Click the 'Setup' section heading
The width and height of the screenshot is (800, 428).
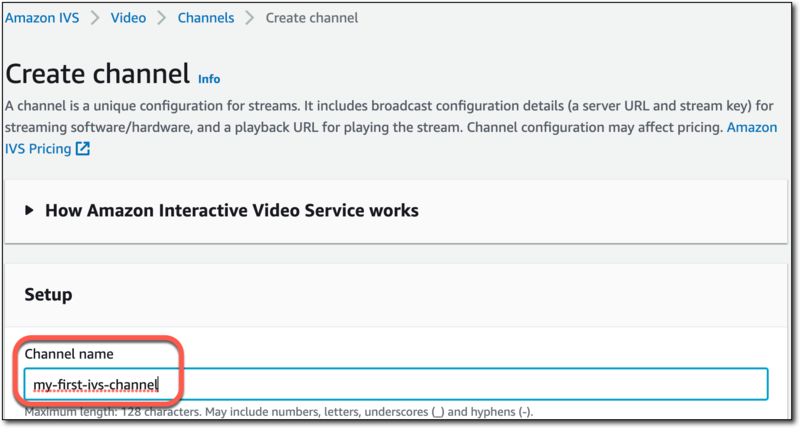point(48,294)
